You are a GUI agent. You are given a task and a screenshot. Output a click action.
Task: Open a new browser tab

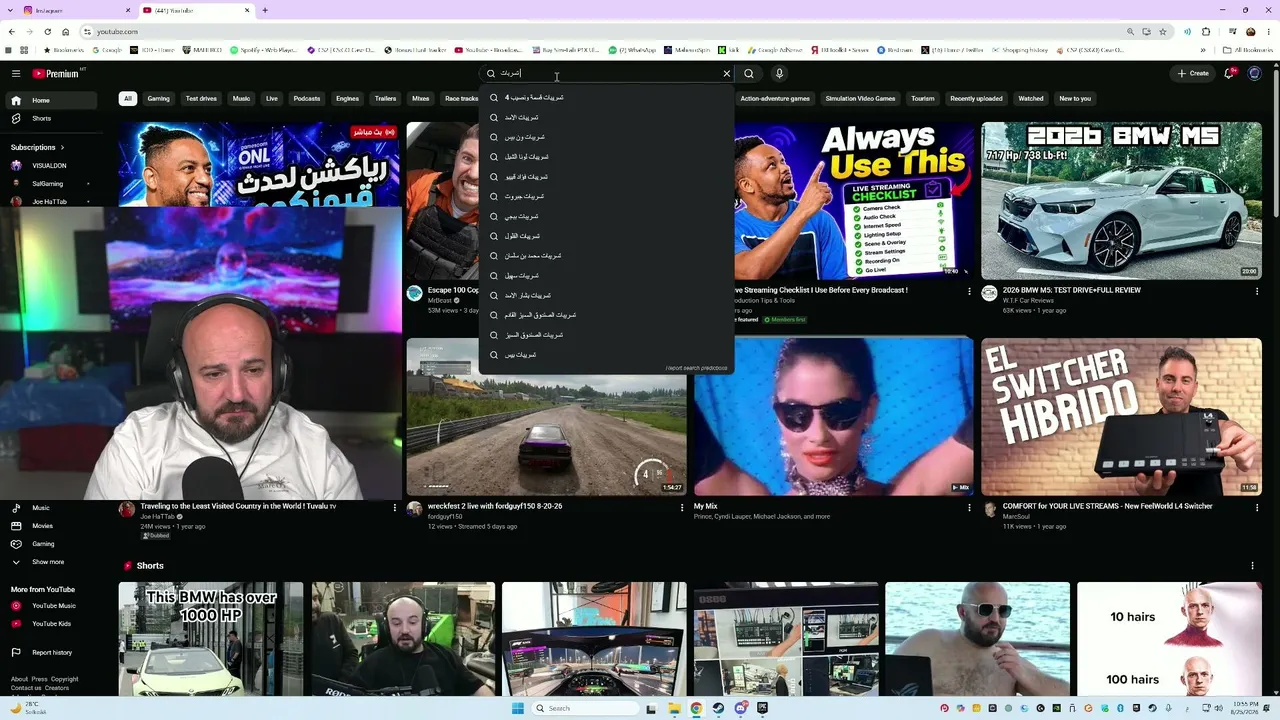pos(265,10)
